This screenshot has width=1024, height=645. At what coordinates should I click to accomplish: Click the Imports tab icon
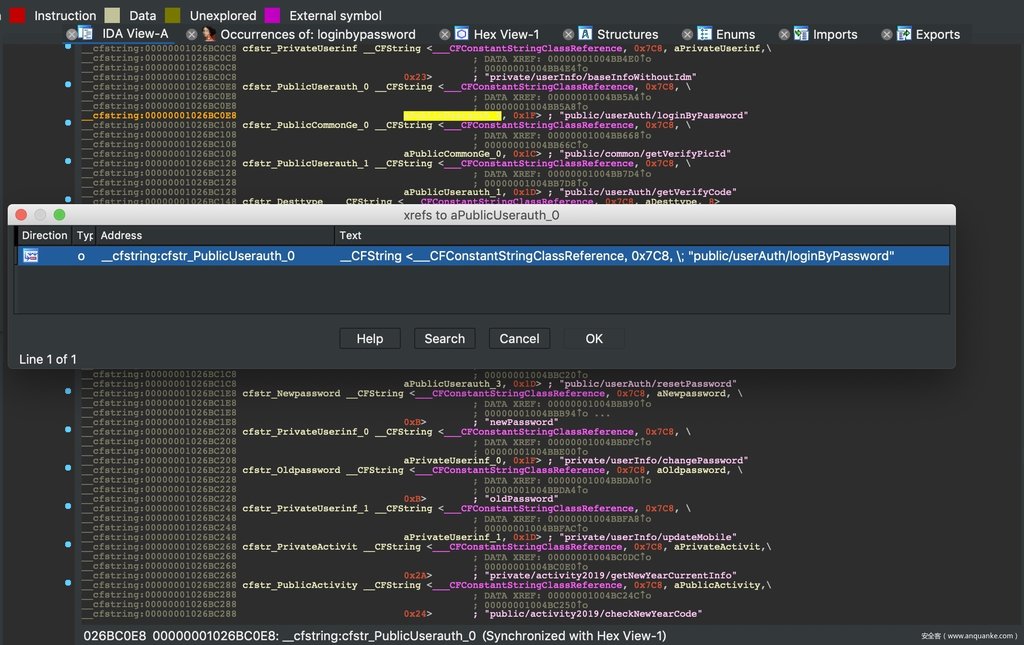pos(801,34)
